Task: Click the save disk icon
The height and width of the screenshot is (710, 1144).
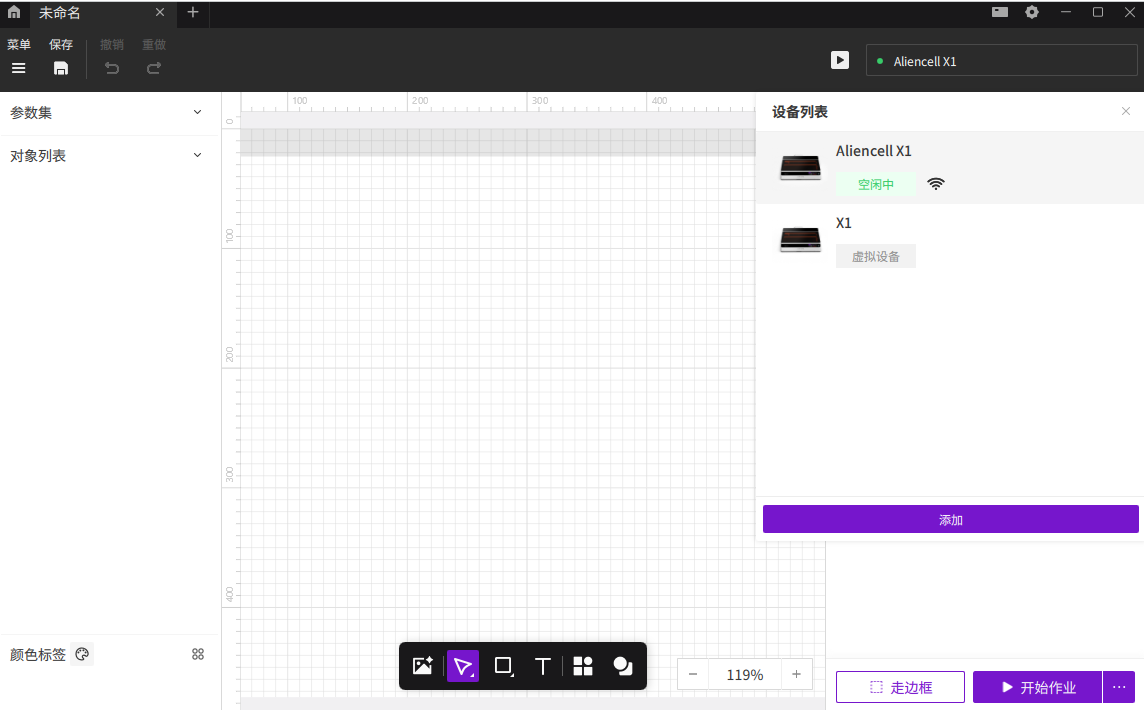Action: click(x=61, y=68)
